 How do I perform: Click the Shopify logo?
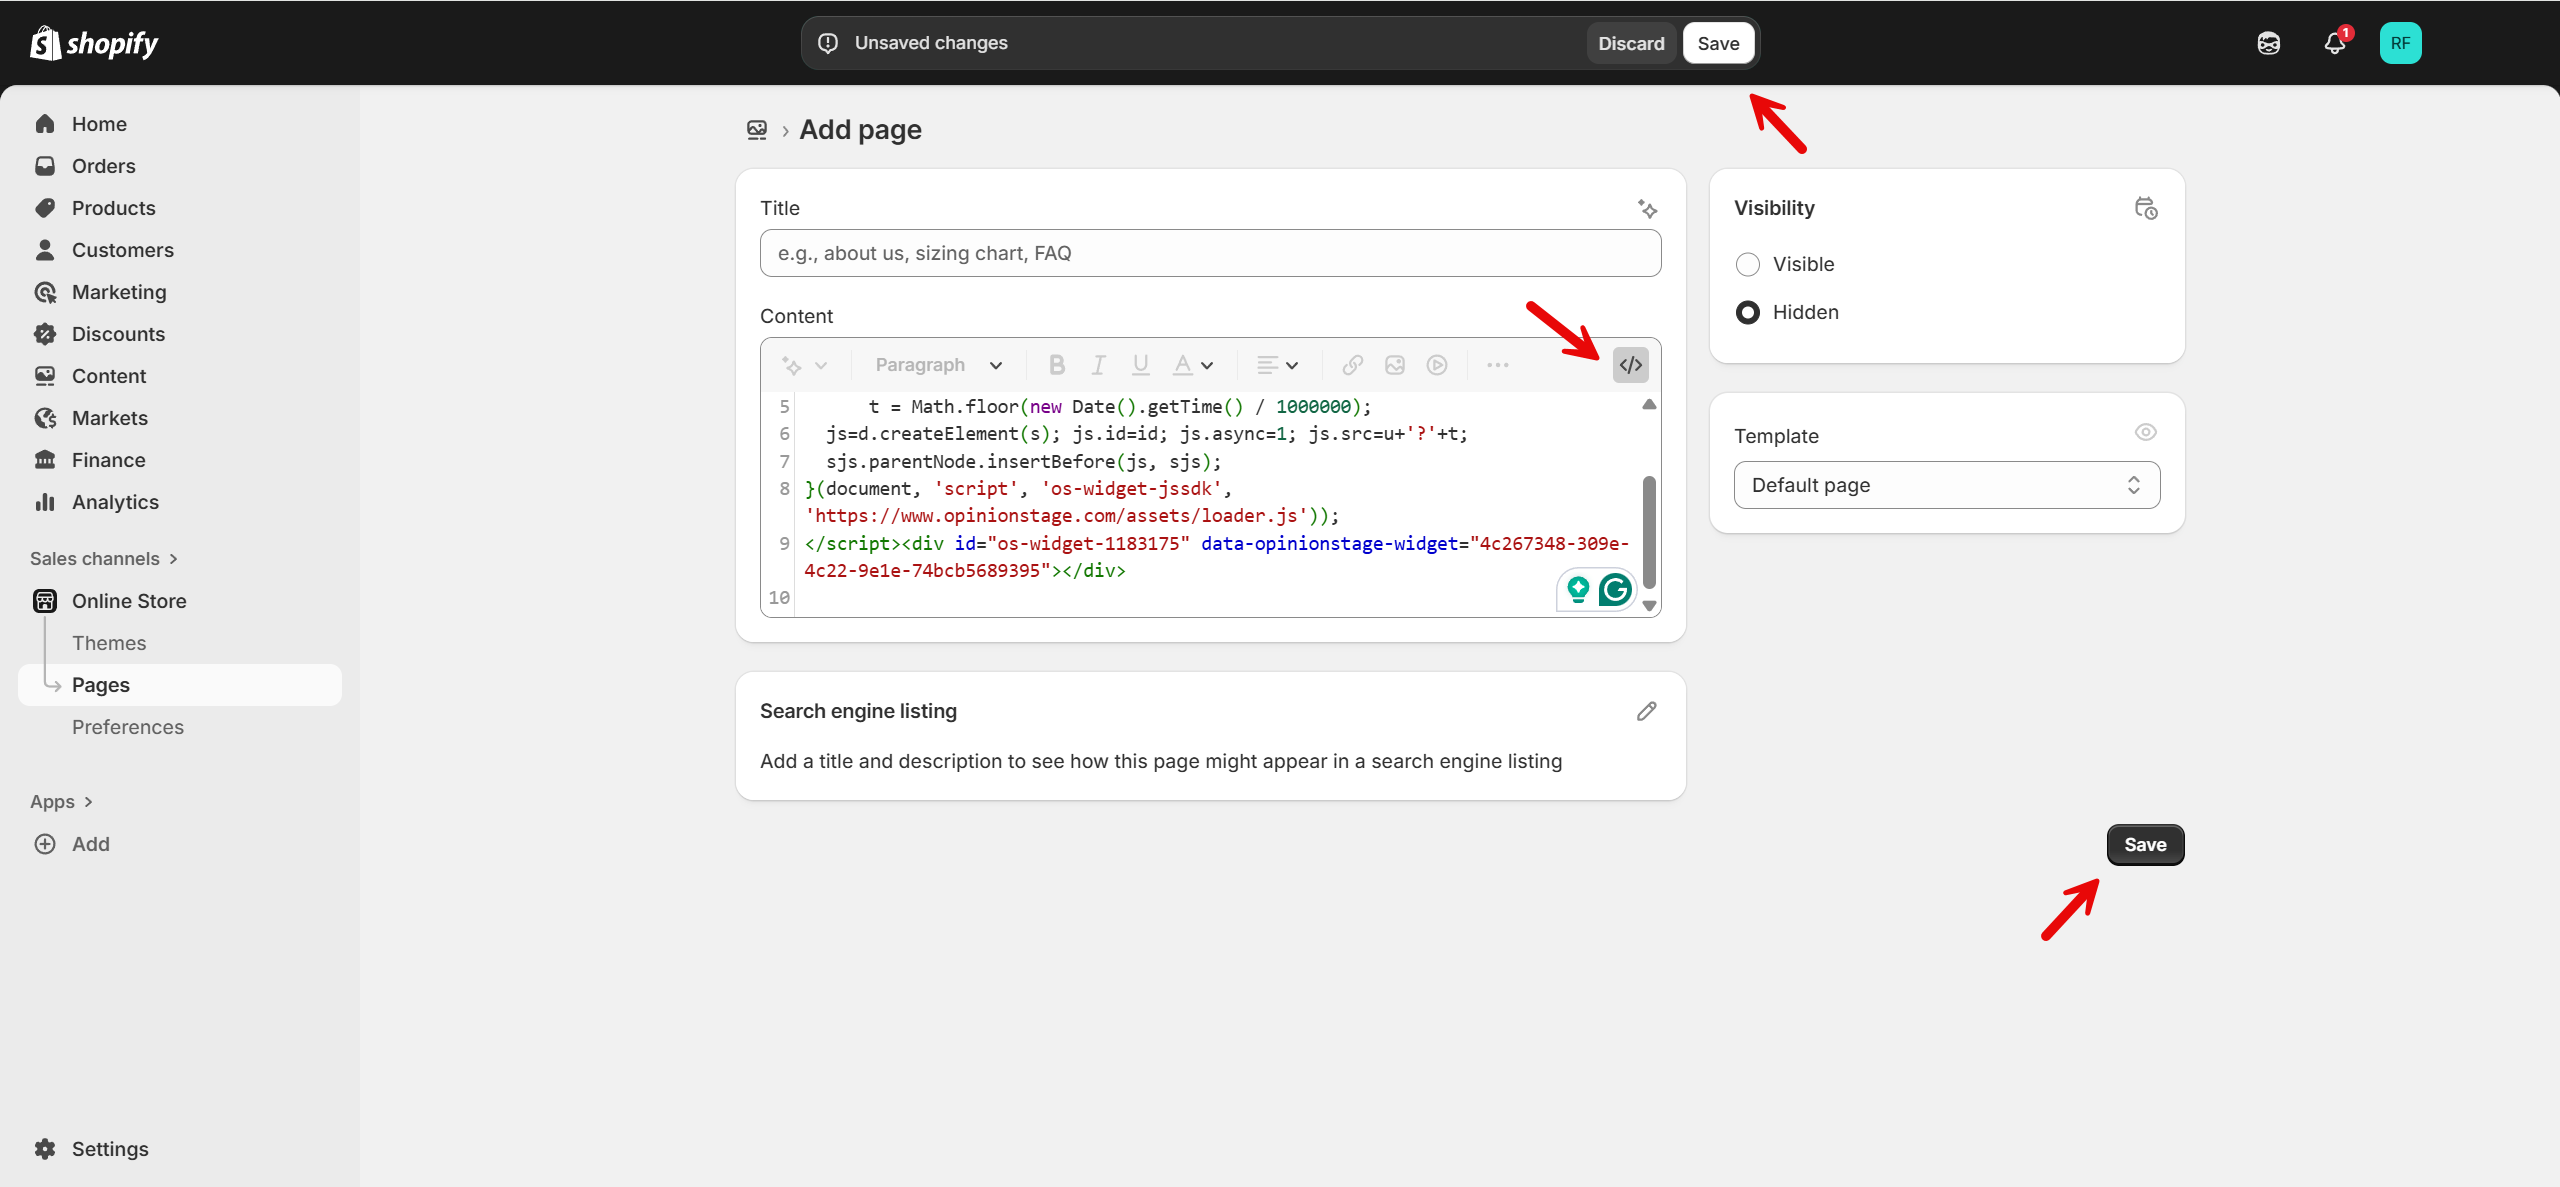94,43
